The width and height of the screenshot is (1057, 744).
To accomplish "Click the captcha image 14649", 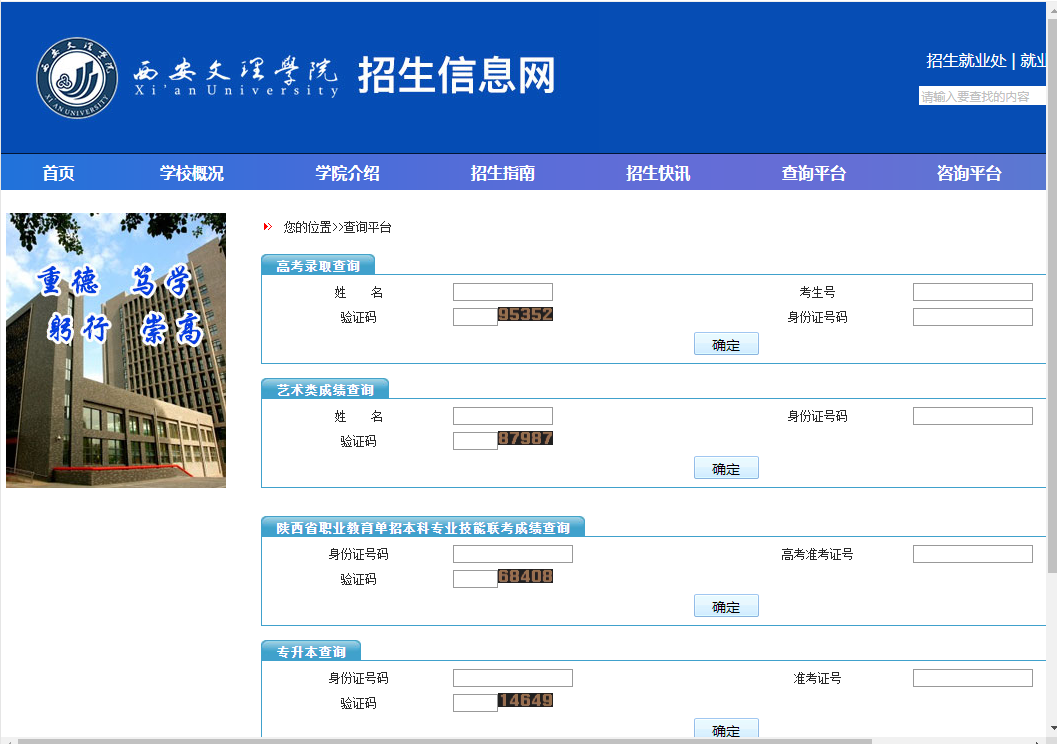I will click(525, 701).
